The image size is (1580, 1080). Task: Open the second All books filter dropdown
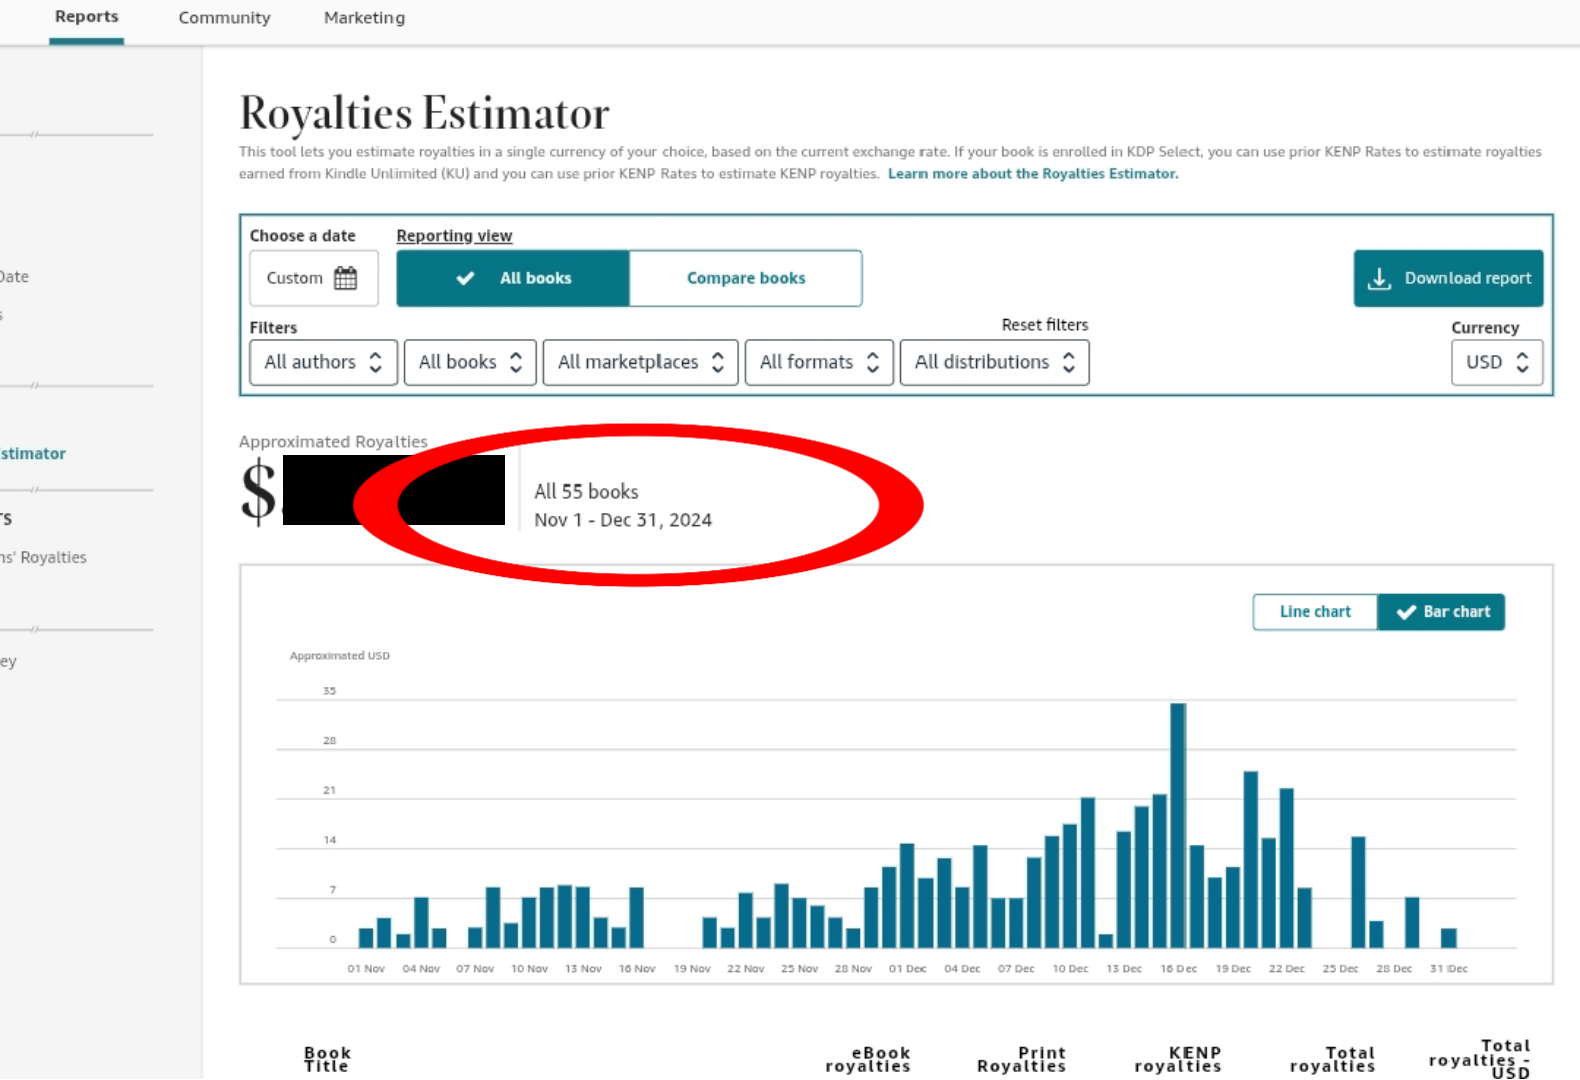[x=470, y=362]
